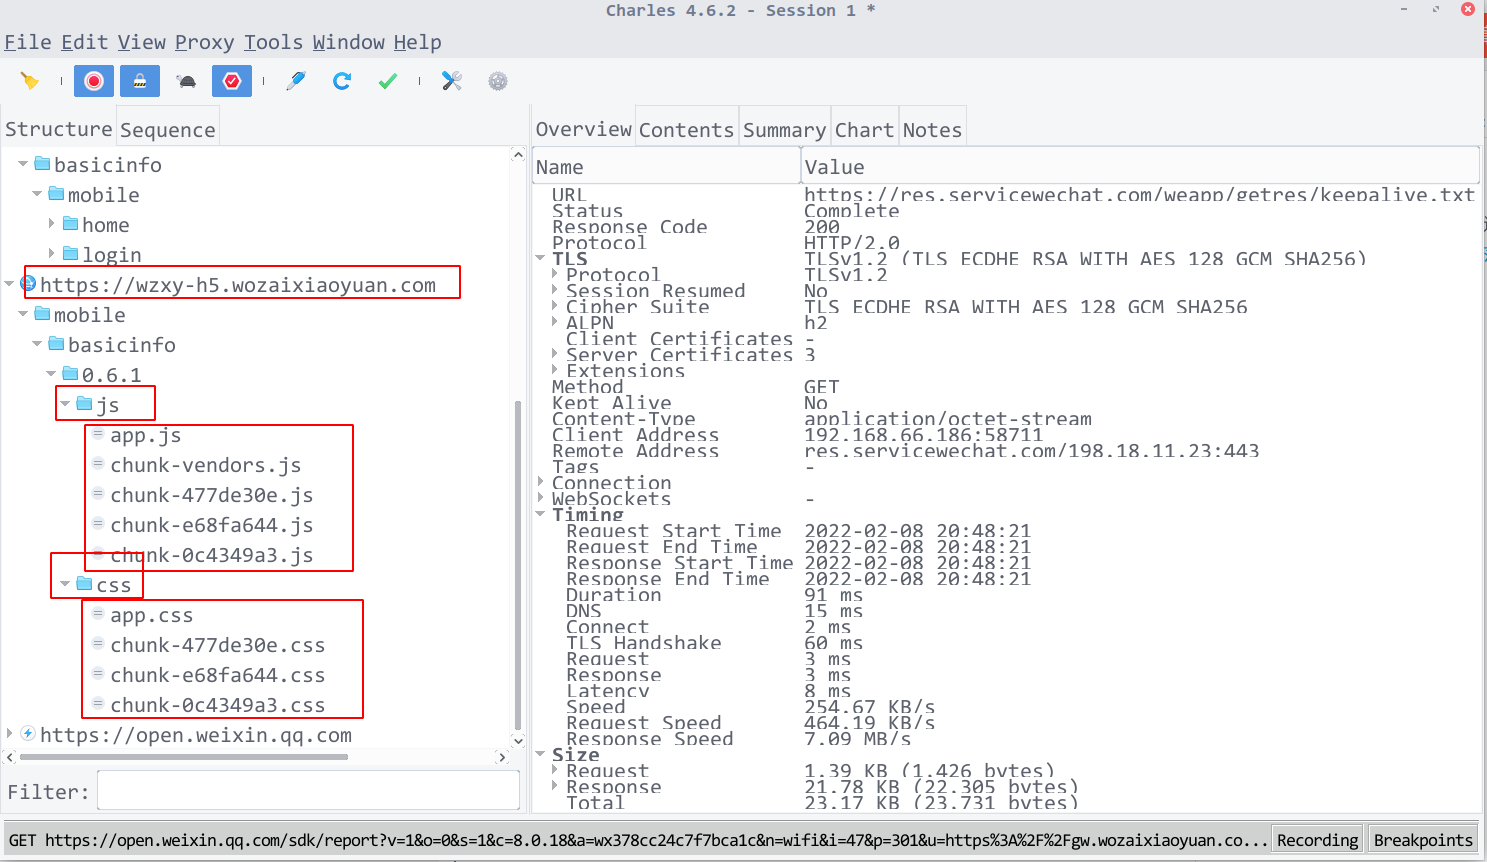Screen dimensions: 1487x862
Task: Click the repeat request refresh icon
Action: click(x=342, y=81)
